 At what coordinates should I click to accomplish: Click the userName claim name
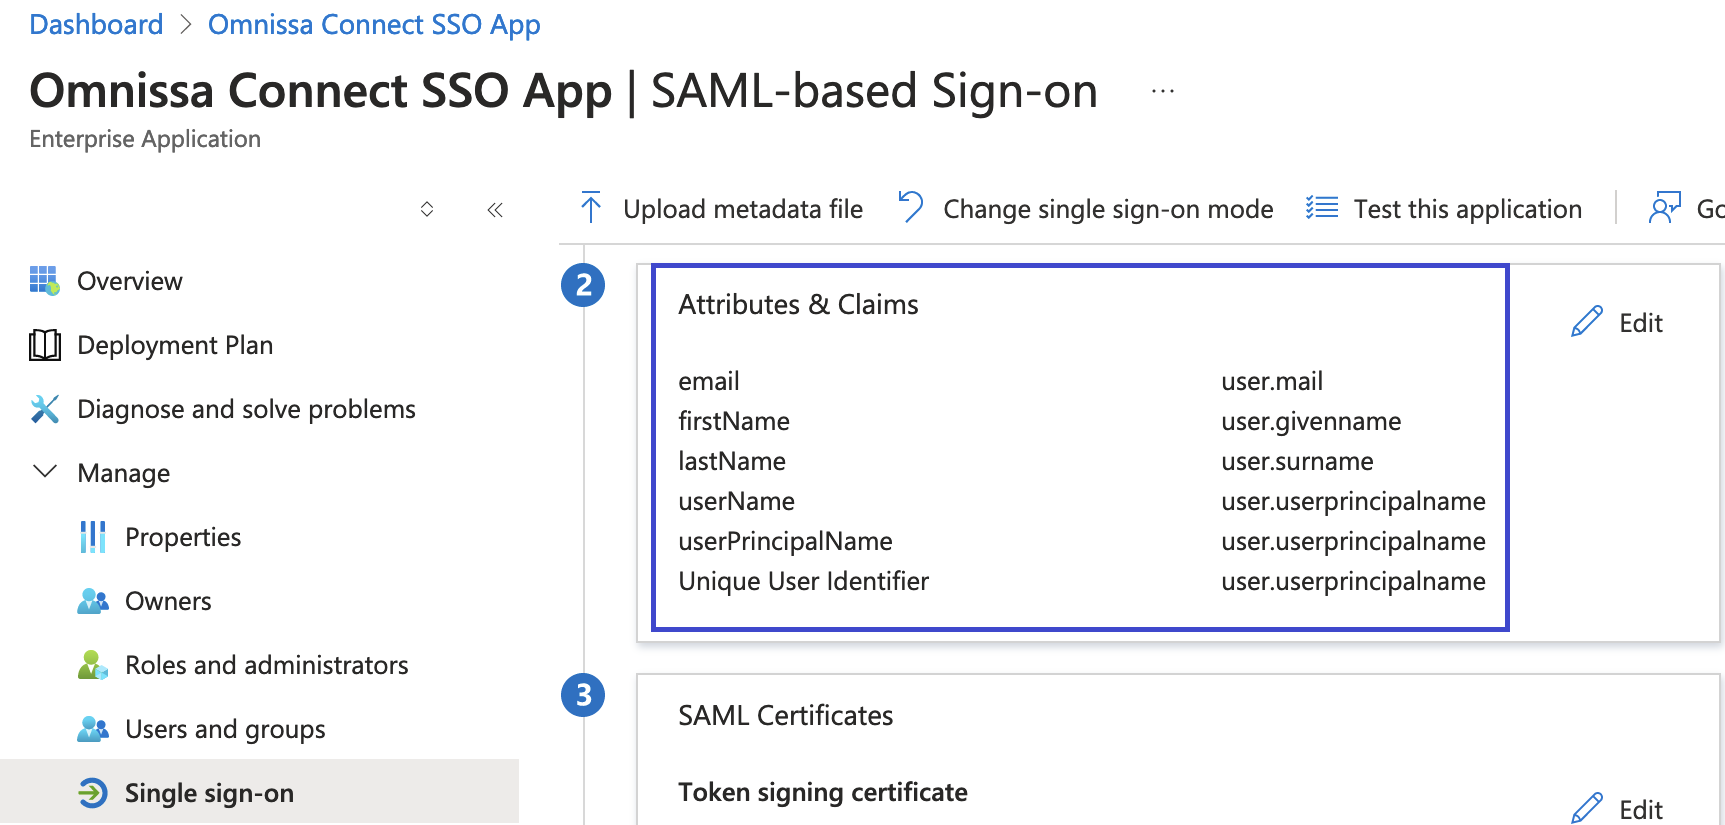pyautogui.click(x=736, y=501)
